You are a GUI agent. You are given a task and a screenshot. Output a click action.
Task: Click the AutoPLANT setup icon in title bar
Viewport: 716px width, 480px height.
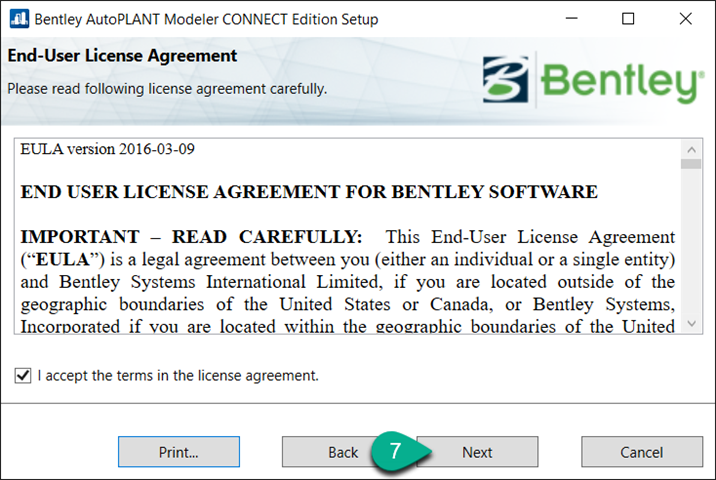[19, 19]
